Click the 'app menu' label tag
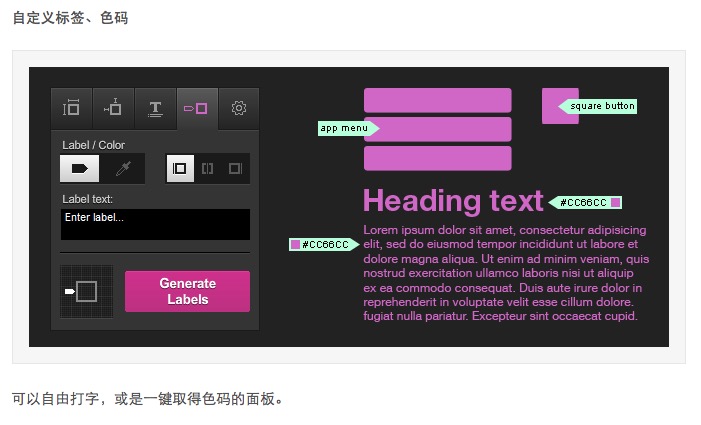Image resolution: width=701 pixels, height=425 pixels. (349, 128)
